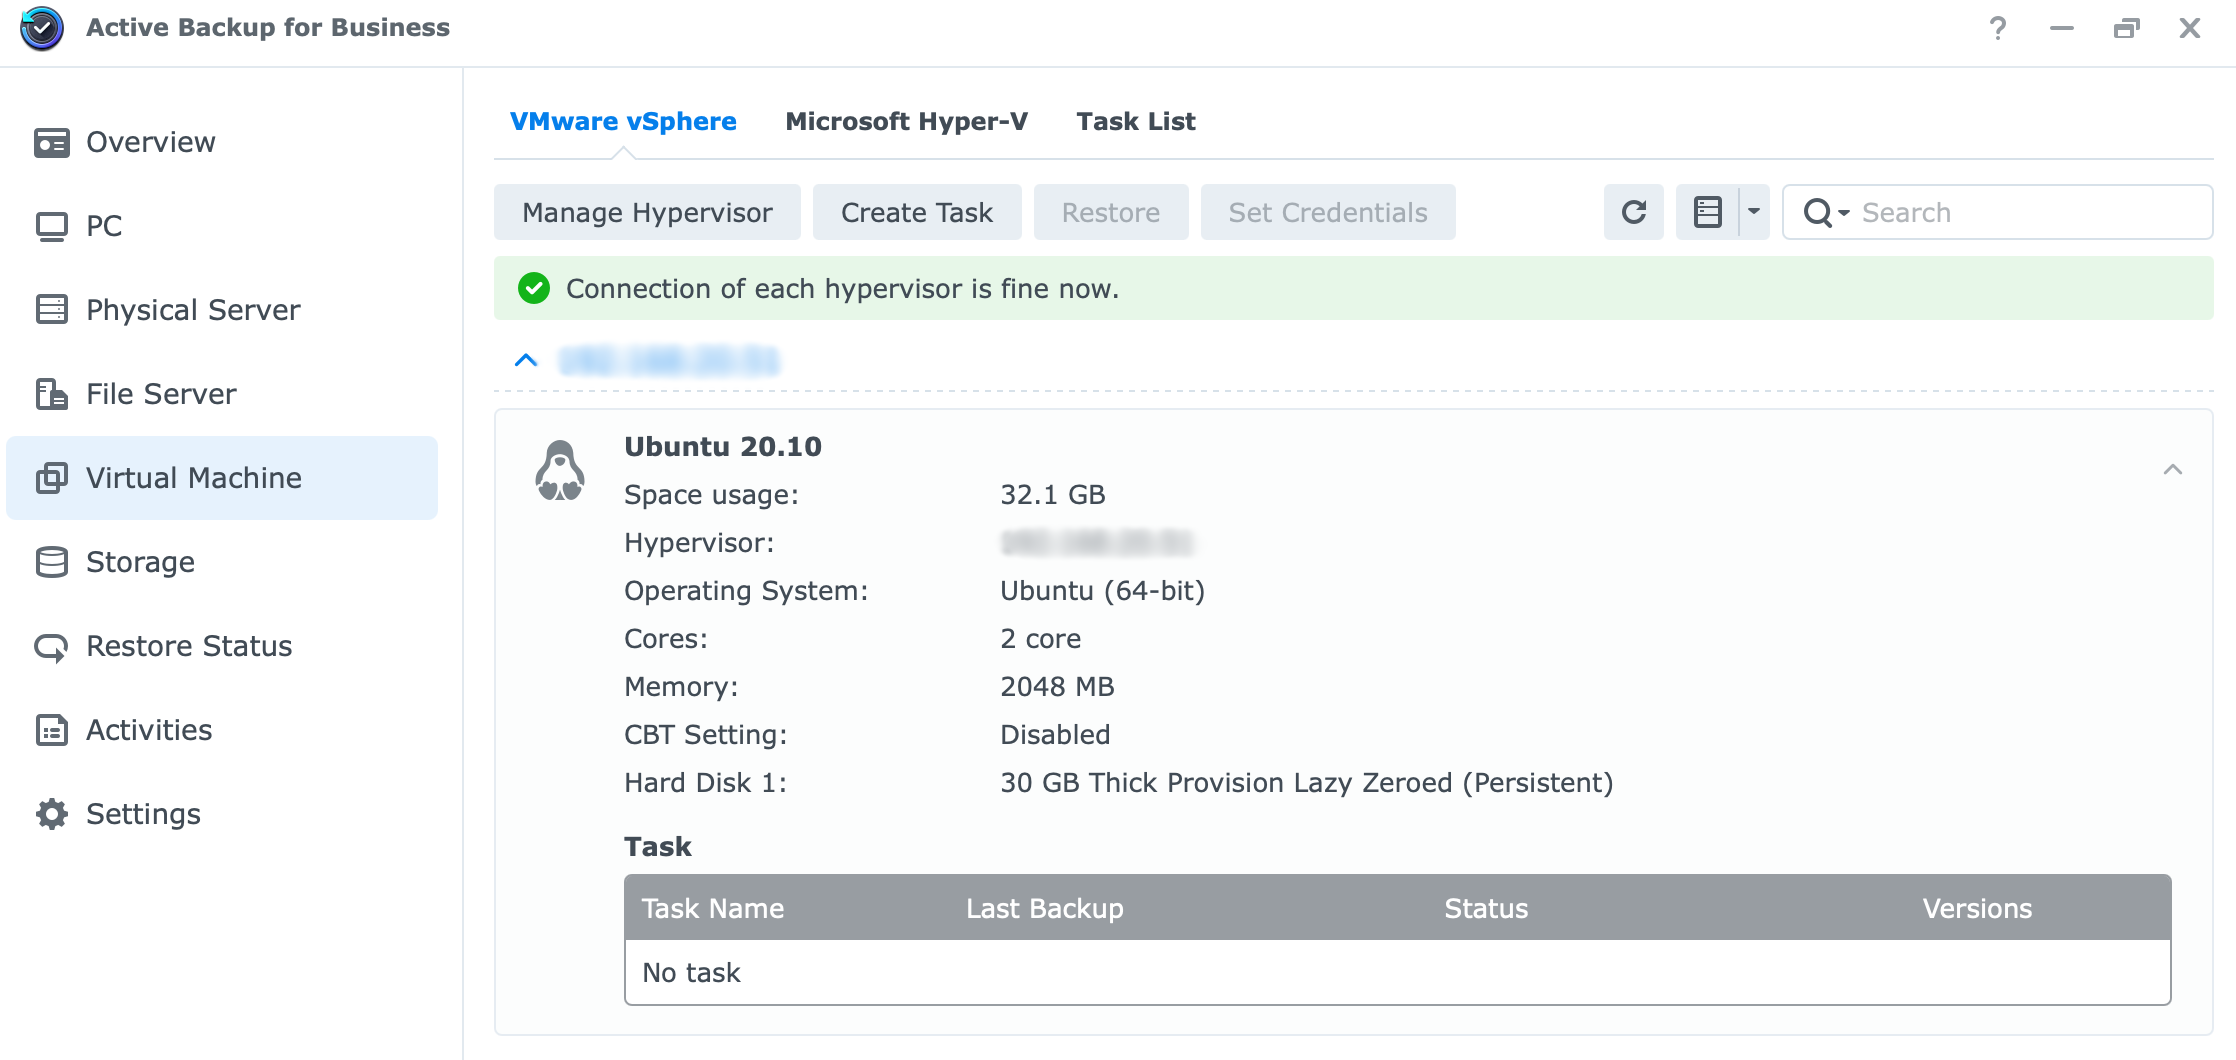Click the File Server icon
Image resolution: width=2236 pixels, height=1060 pixels.
point(51,394)
